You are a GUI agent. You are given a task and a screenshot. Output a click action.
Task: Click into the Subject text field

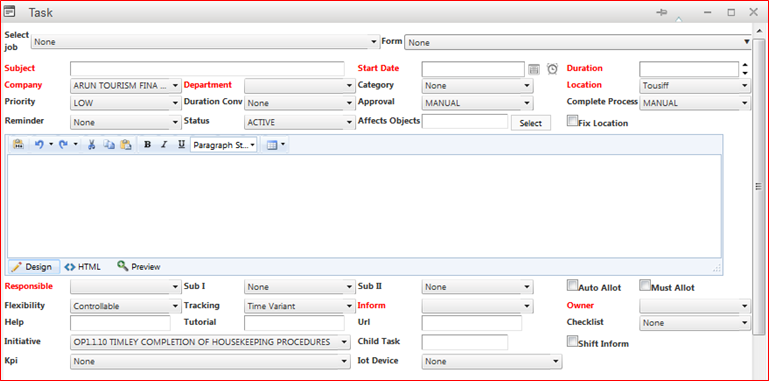(x=207, y=69)
